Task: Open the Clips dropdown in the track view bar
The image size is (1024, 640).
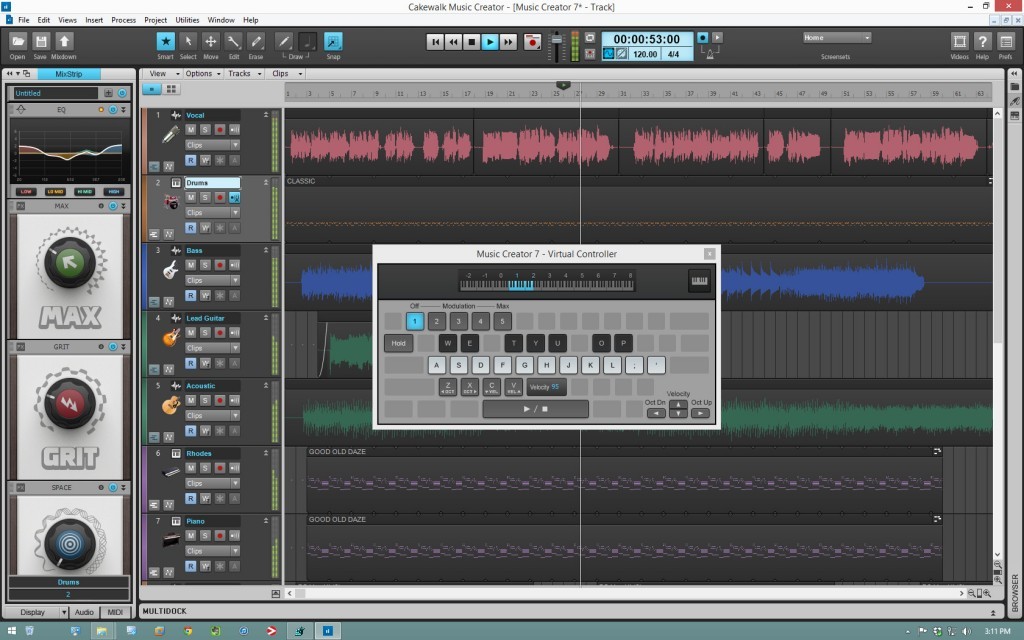Action: [287, 74]
